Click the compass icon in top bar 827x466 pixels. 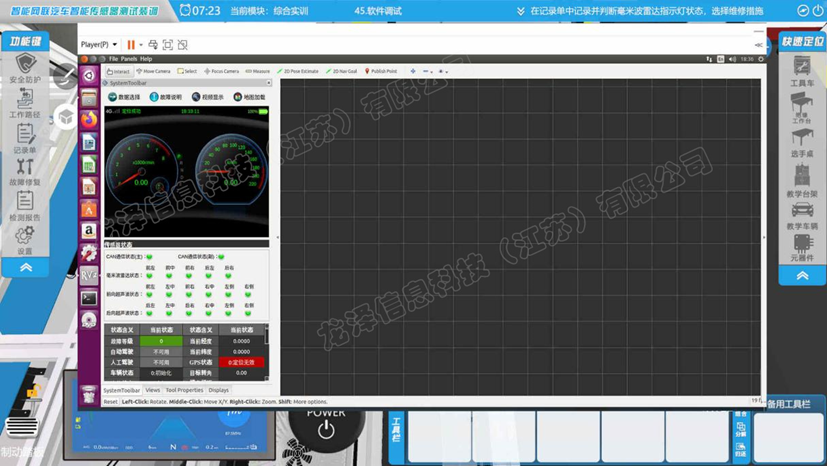[803, 11]
